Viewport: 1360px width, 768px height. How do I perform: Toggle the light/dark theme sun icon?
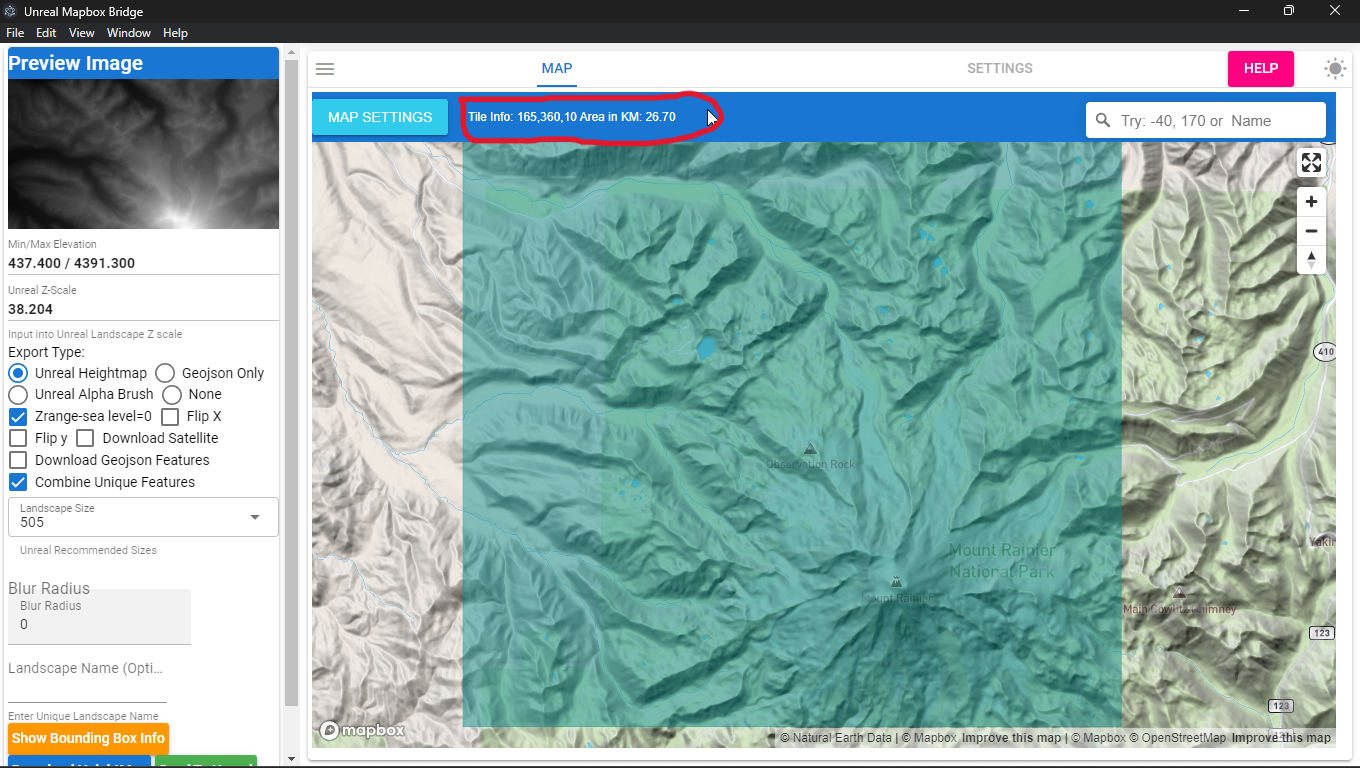[x=1335, y=69]
